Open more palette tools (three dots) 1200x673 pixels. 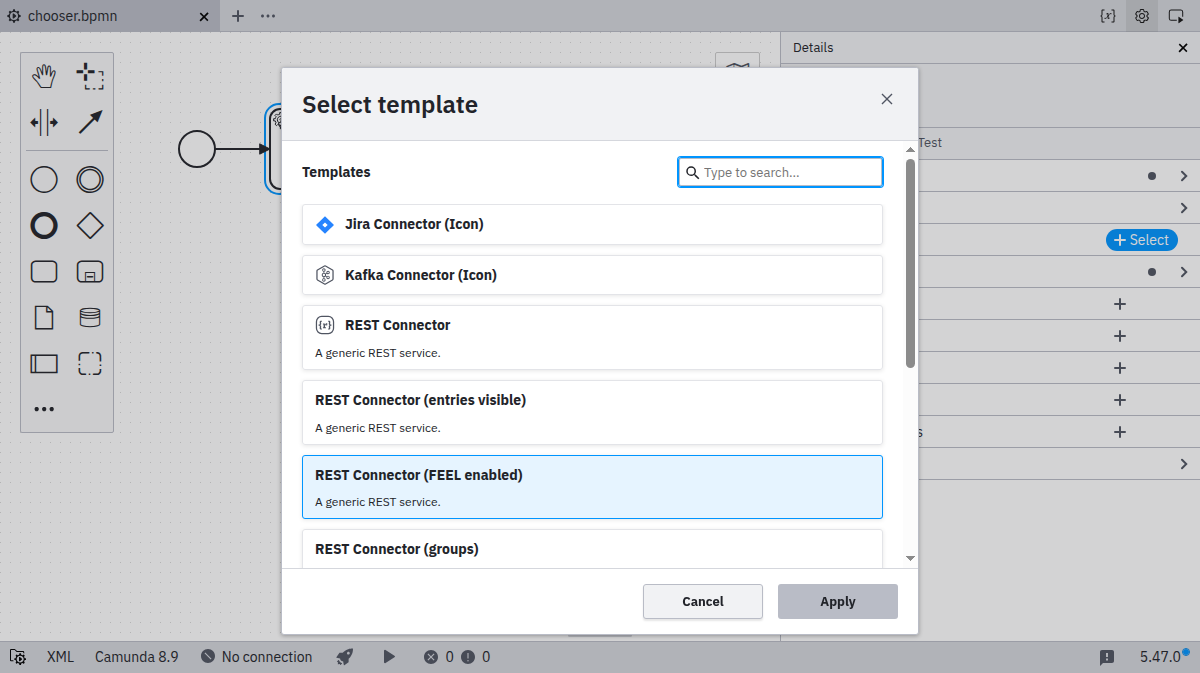pos(44,409)
